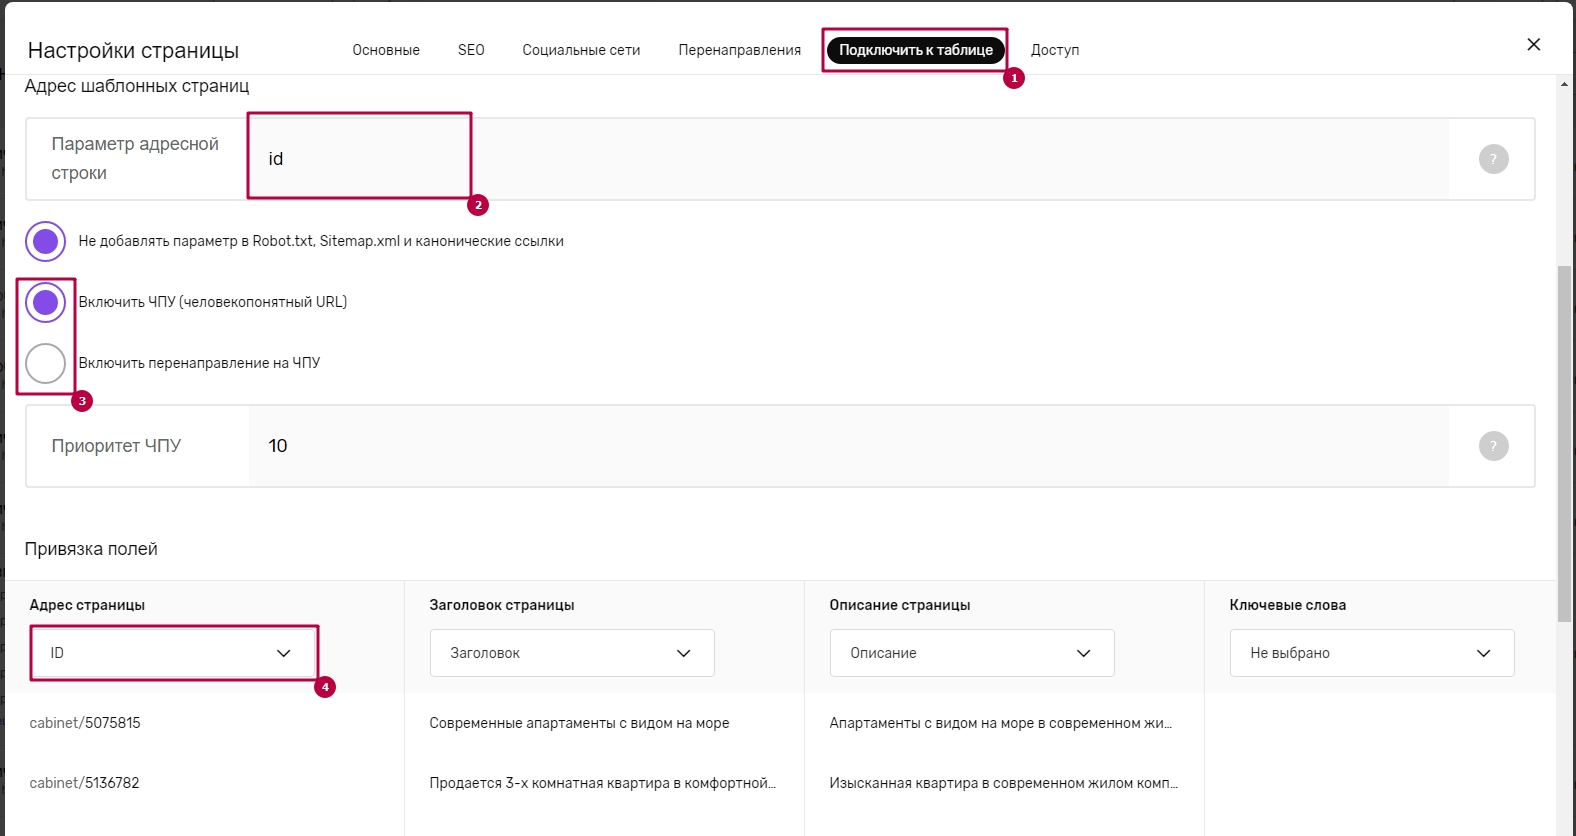This screenshot has height=836, width=1576.
Task: Click the Адрес страницы column header
Action: point(87,605)
